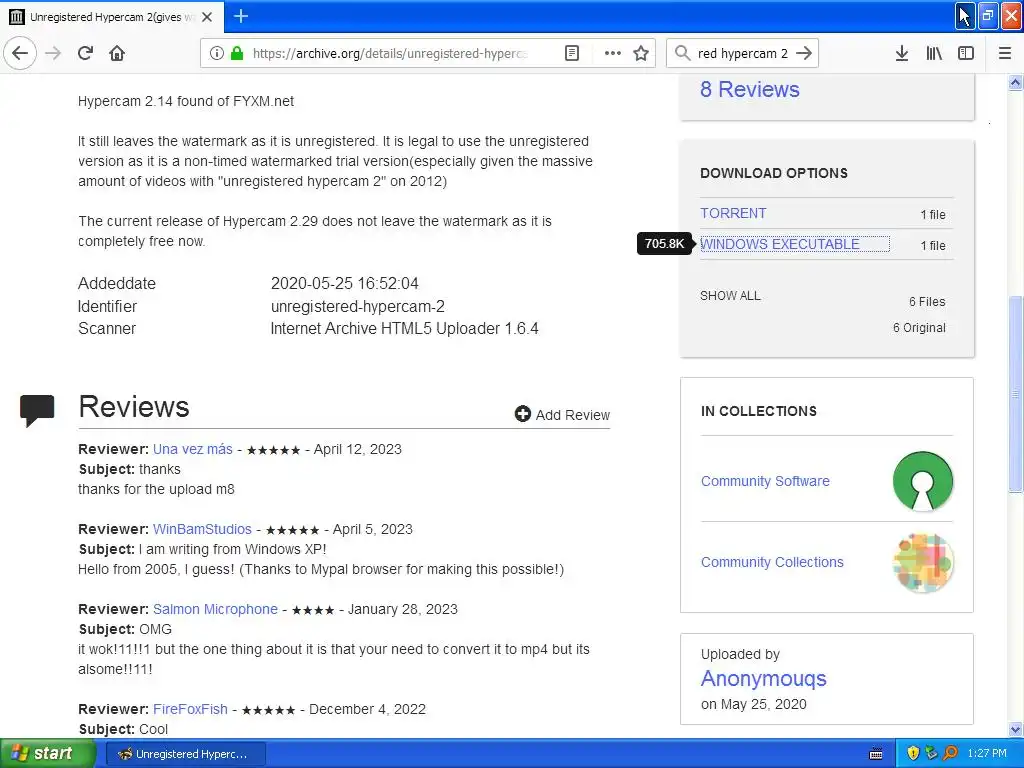This screenshot has height=768, width=1024.
Task: Click SHOW ALL download files
Action: [730, 296]
